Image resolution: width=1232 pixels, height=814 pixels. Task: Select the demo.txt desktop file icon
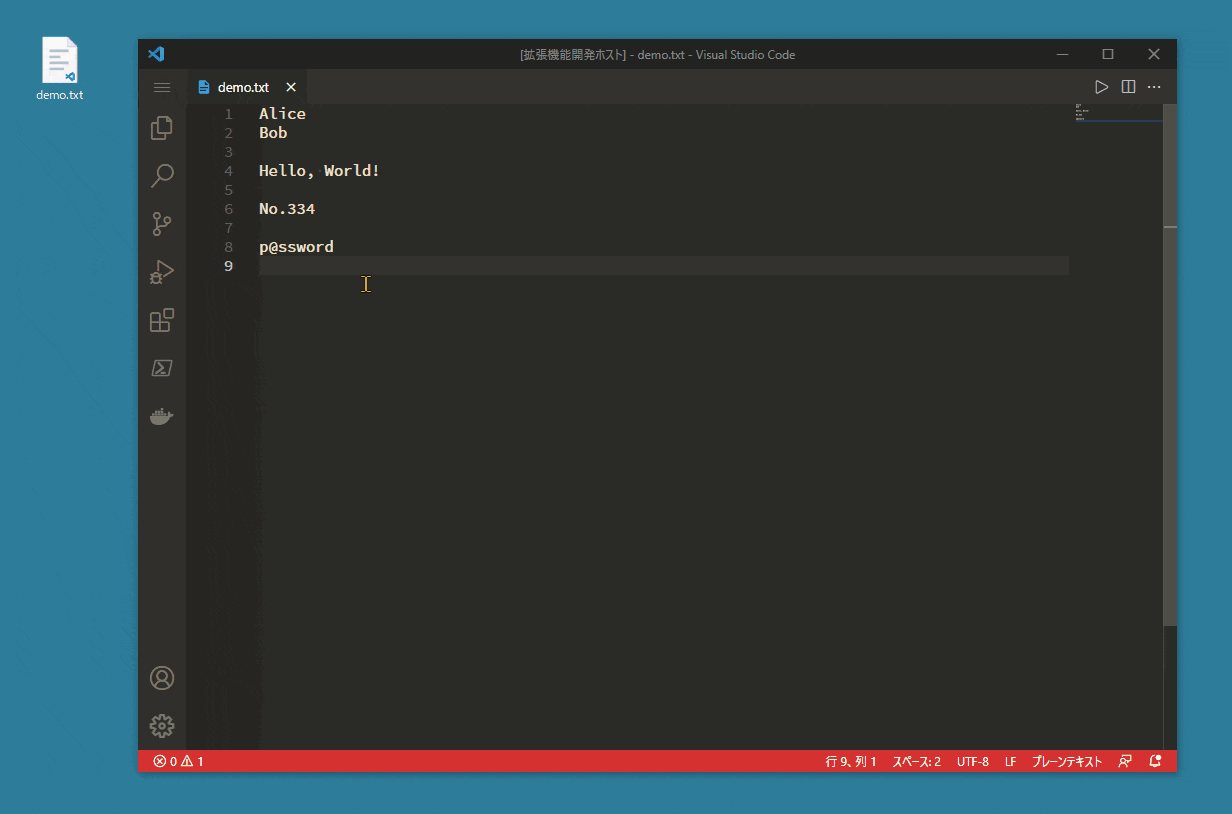(x=60, y=69)
